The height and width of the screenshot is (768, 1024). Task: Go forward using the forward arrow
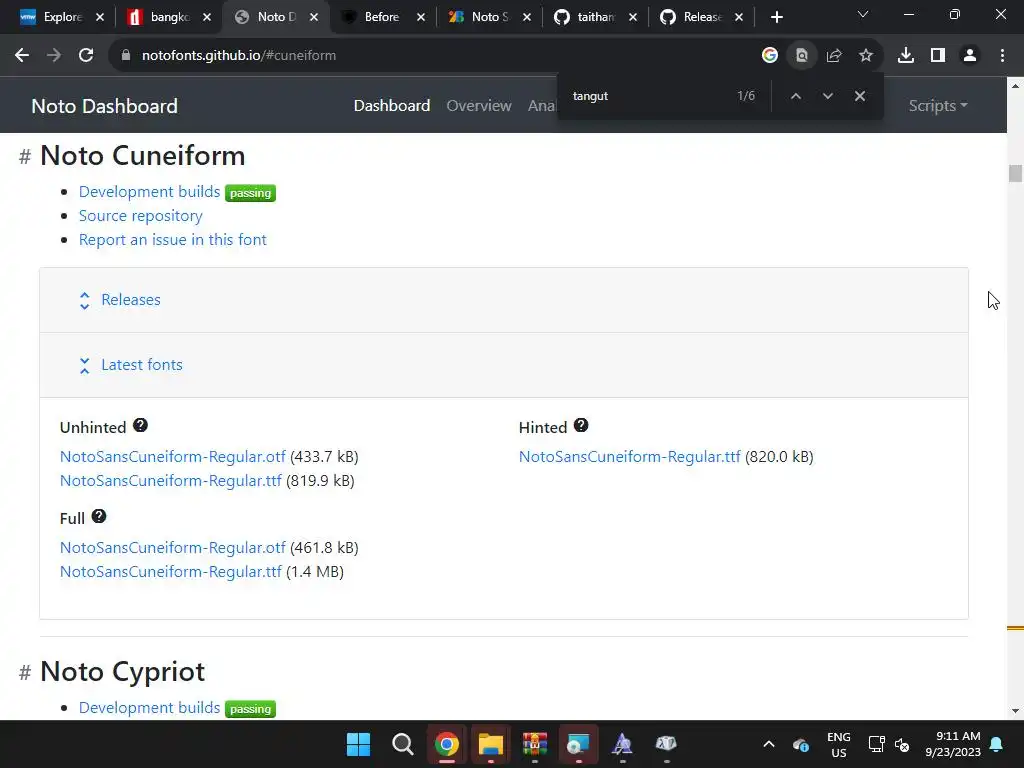pos(54,56)
